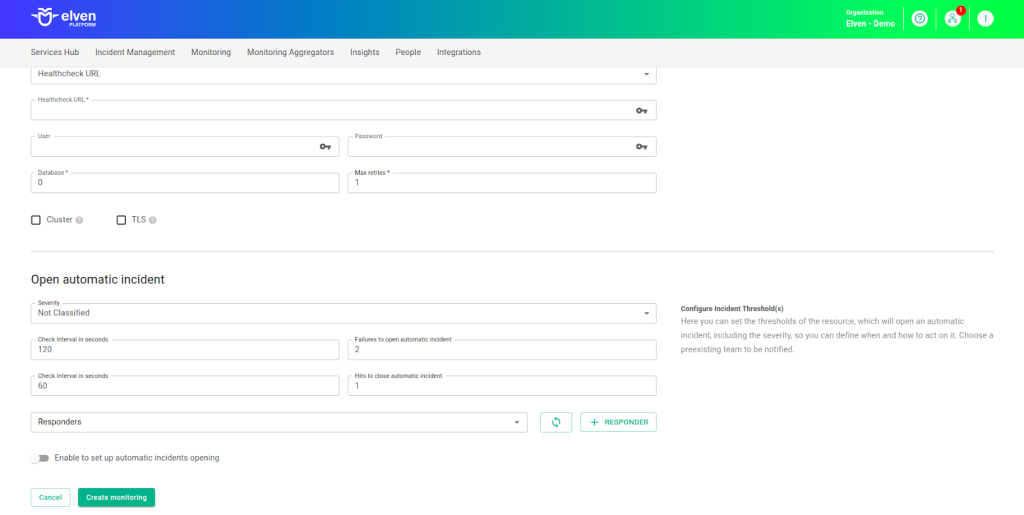Click the Max retries input field
This screenshot has width=1024, height=515.
point(502,183)
